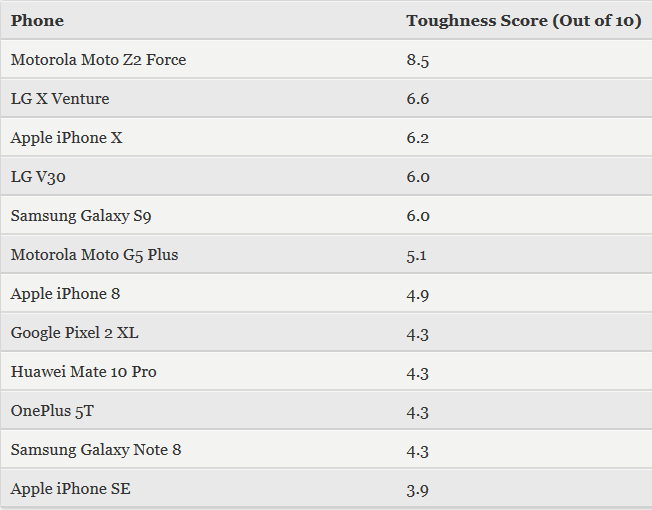
Task: Click the 6.2 score value
Action: (418, 138)
